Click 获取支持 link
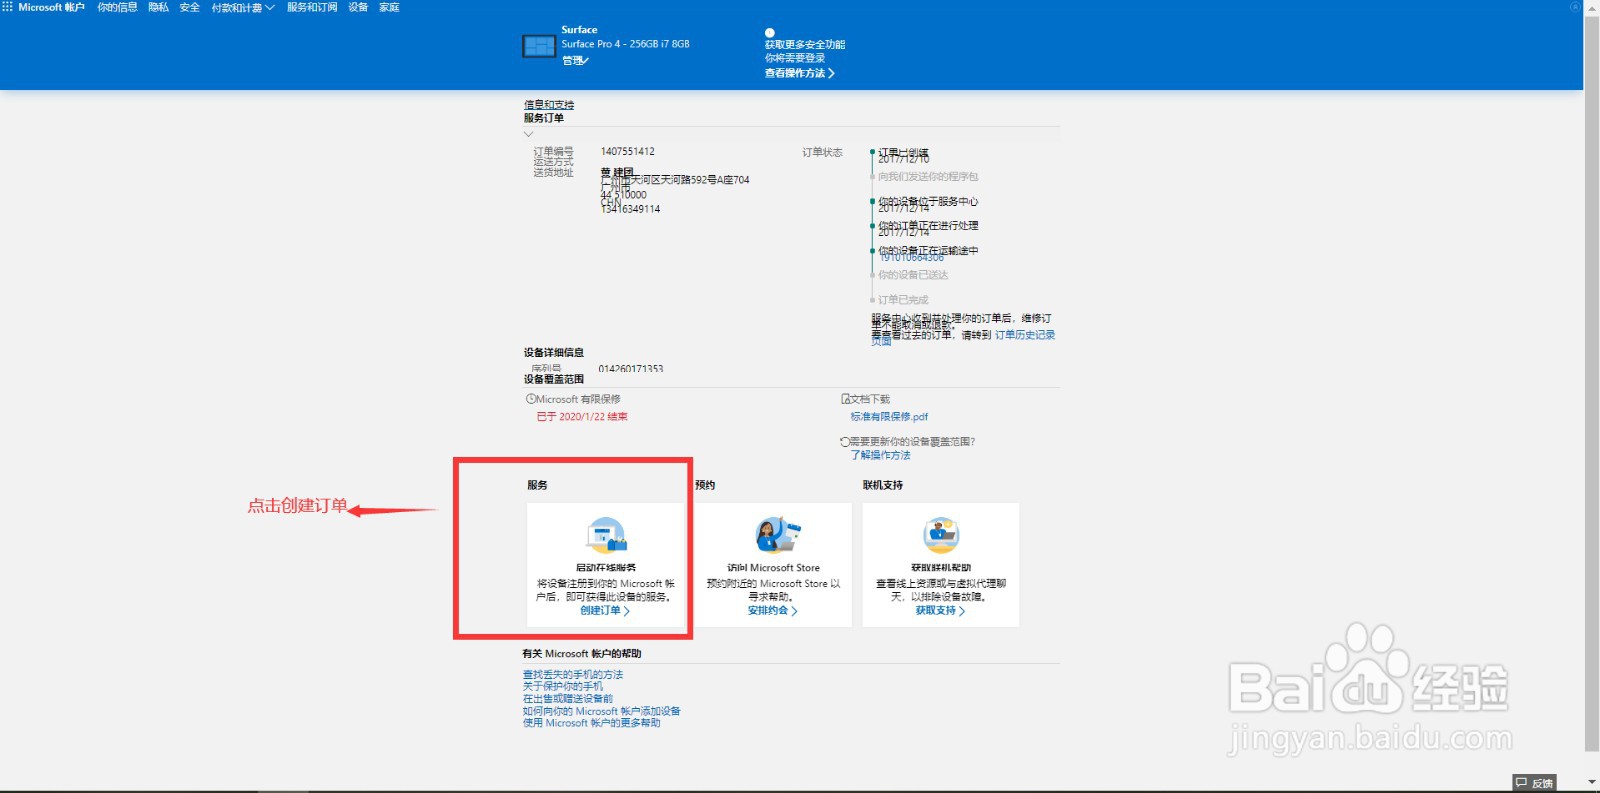 [941, 610]
